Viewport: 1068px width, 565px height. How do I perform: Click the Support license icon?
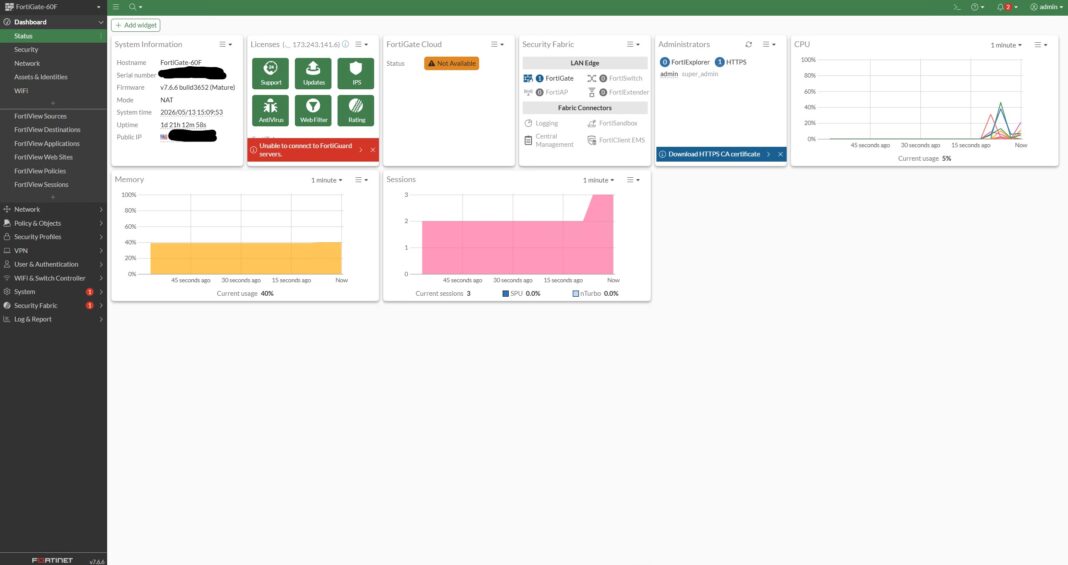(x=270, y=73)
